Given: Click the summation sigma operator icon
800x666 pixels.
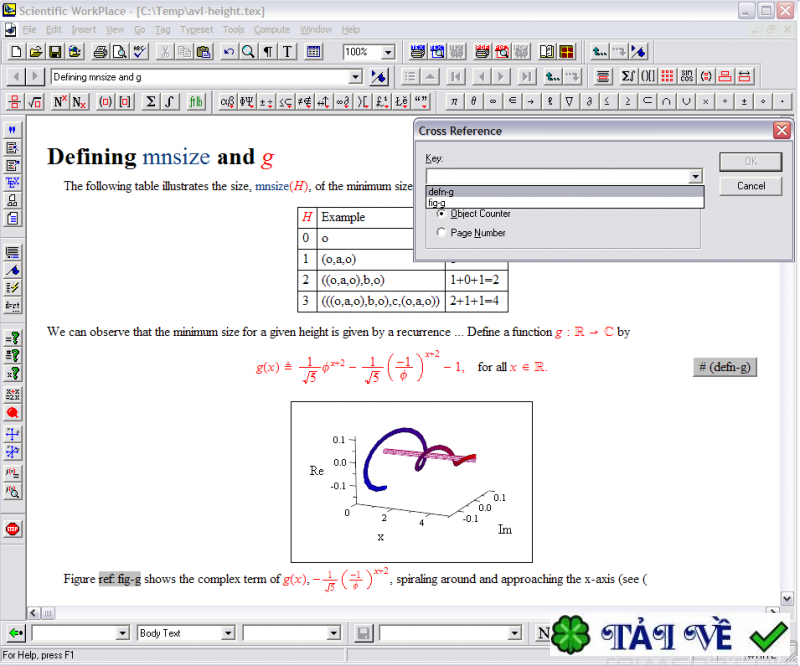Looking at the screenshot, I should [x=150, y=101].
